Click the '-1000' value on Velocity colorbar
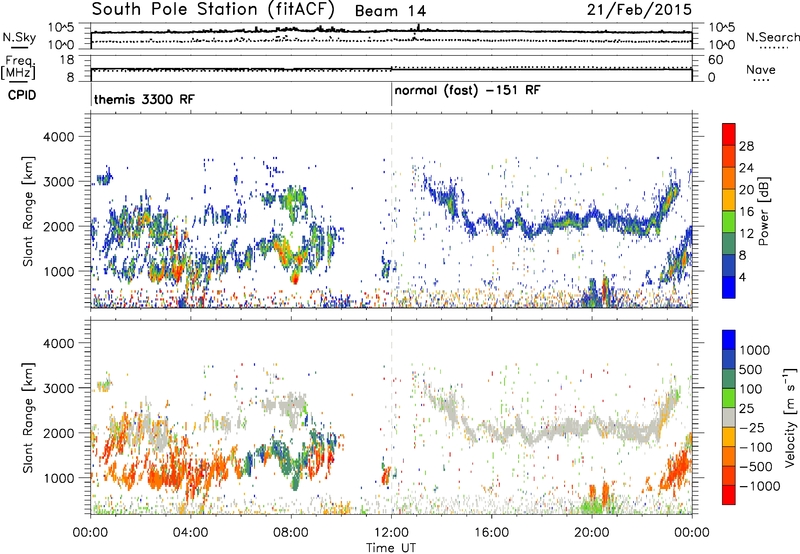This screenshot has height=554, width=800. (x=759, y=486)
